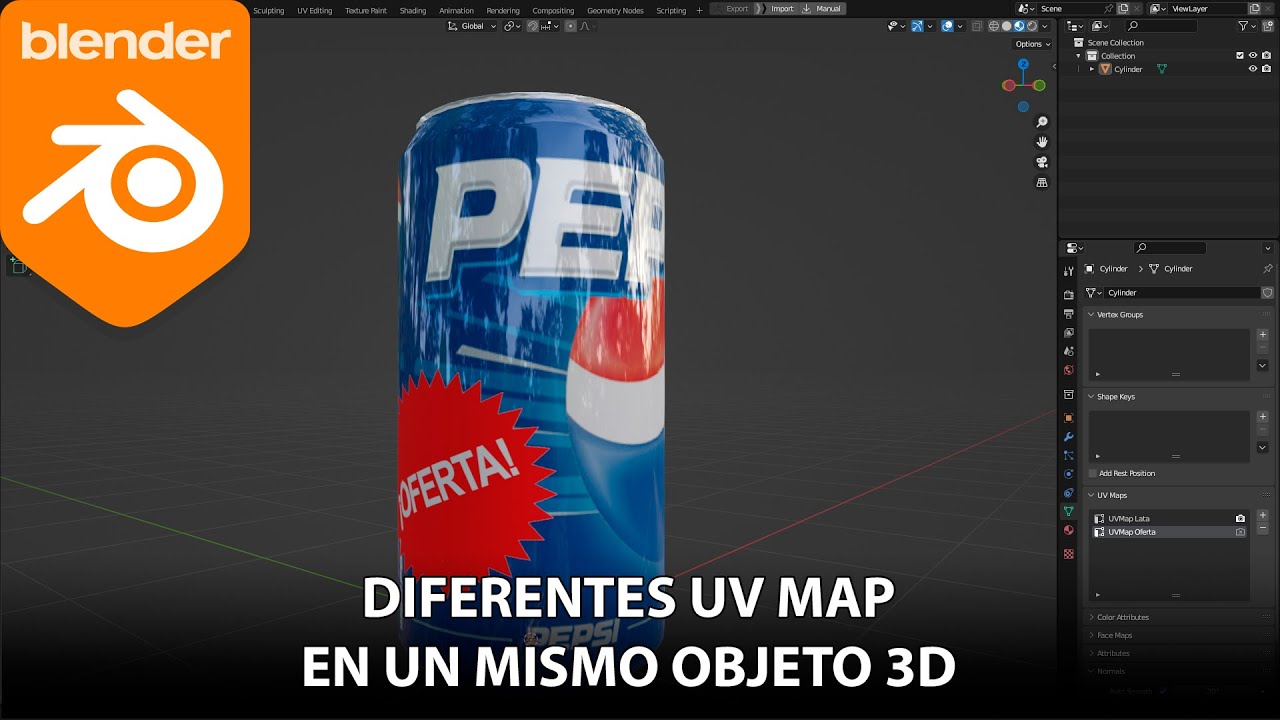Screen dimensions: 1280x720
Task: Open Vertex Groups specials dropdown arrow
Action: [1262, 366]
